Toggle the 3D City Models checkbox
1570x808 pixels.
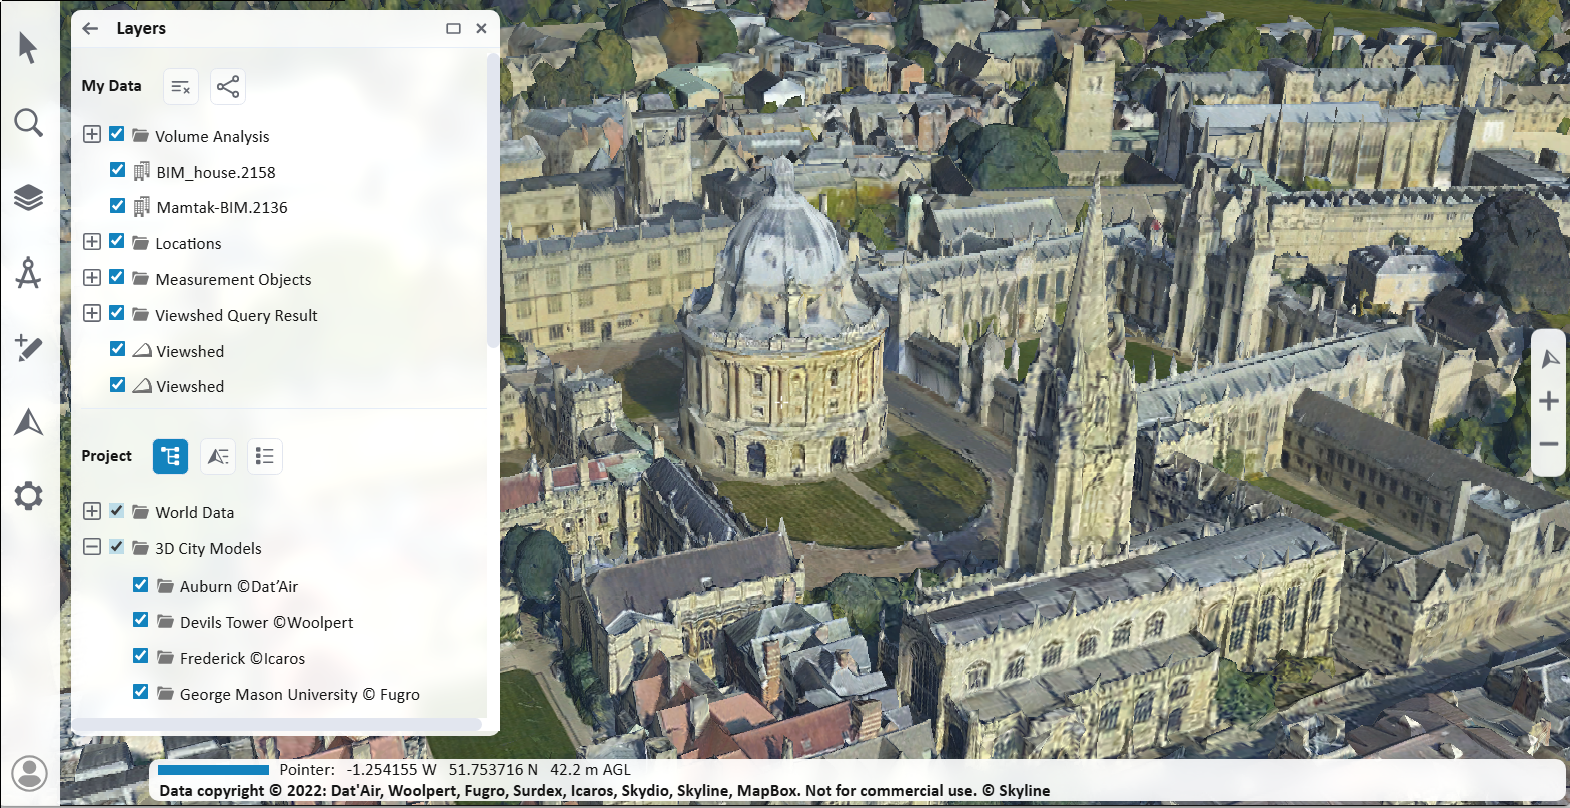coord(117,546)
